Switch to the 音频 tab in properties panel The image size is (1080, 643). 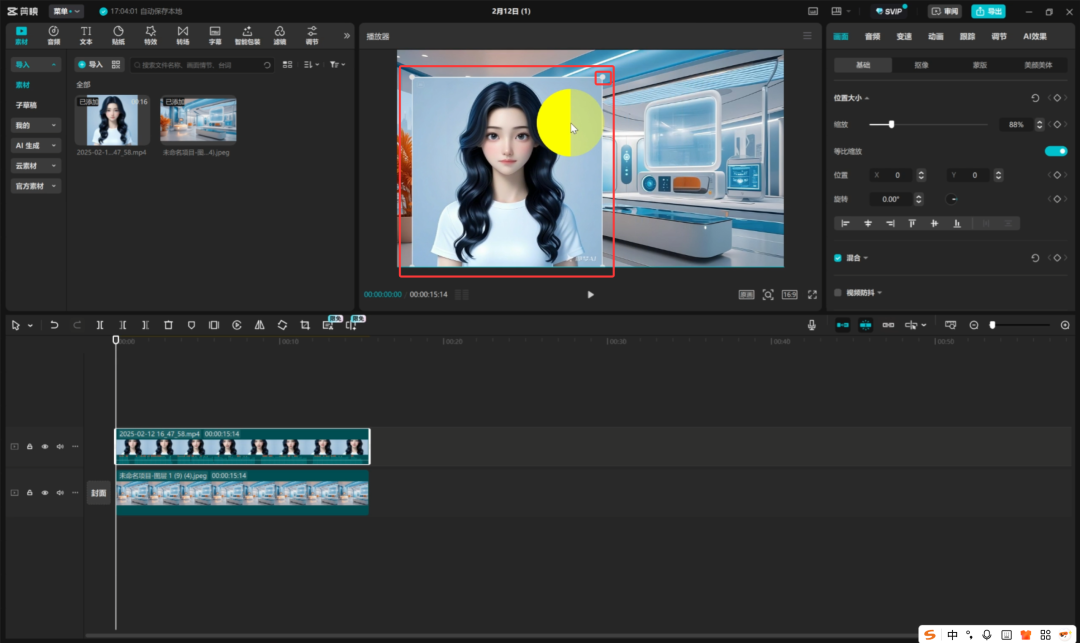click(873, 36)
